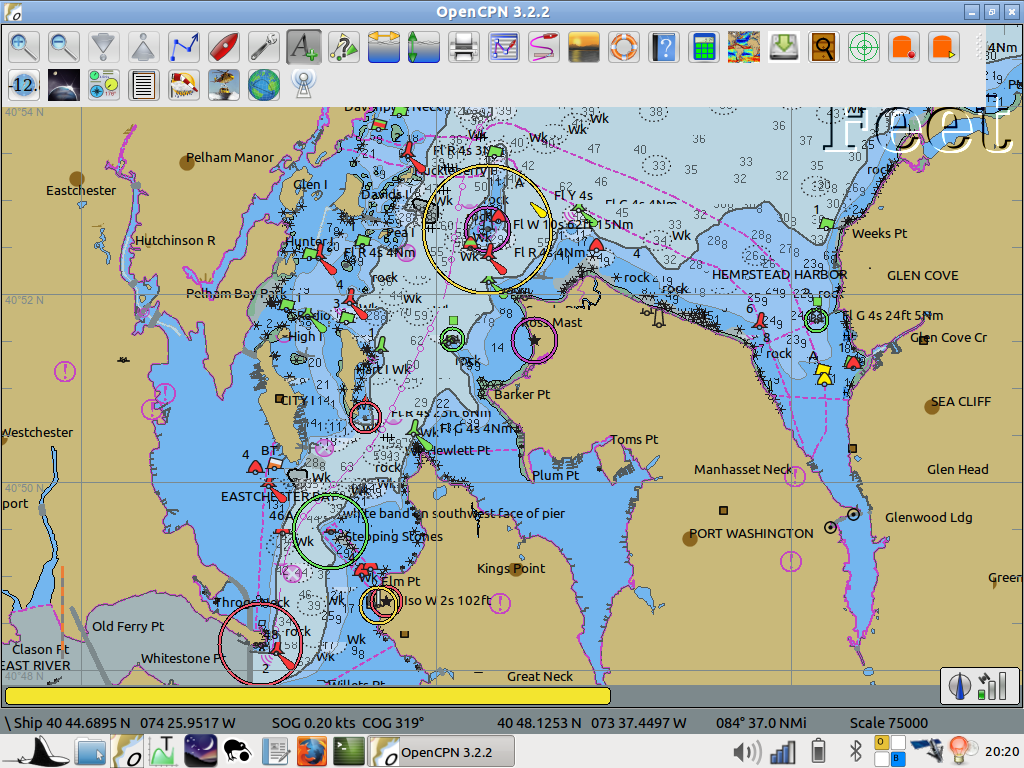Zoom in on the chart
This screenshot has width=1024, height=768.
point(24,47)
